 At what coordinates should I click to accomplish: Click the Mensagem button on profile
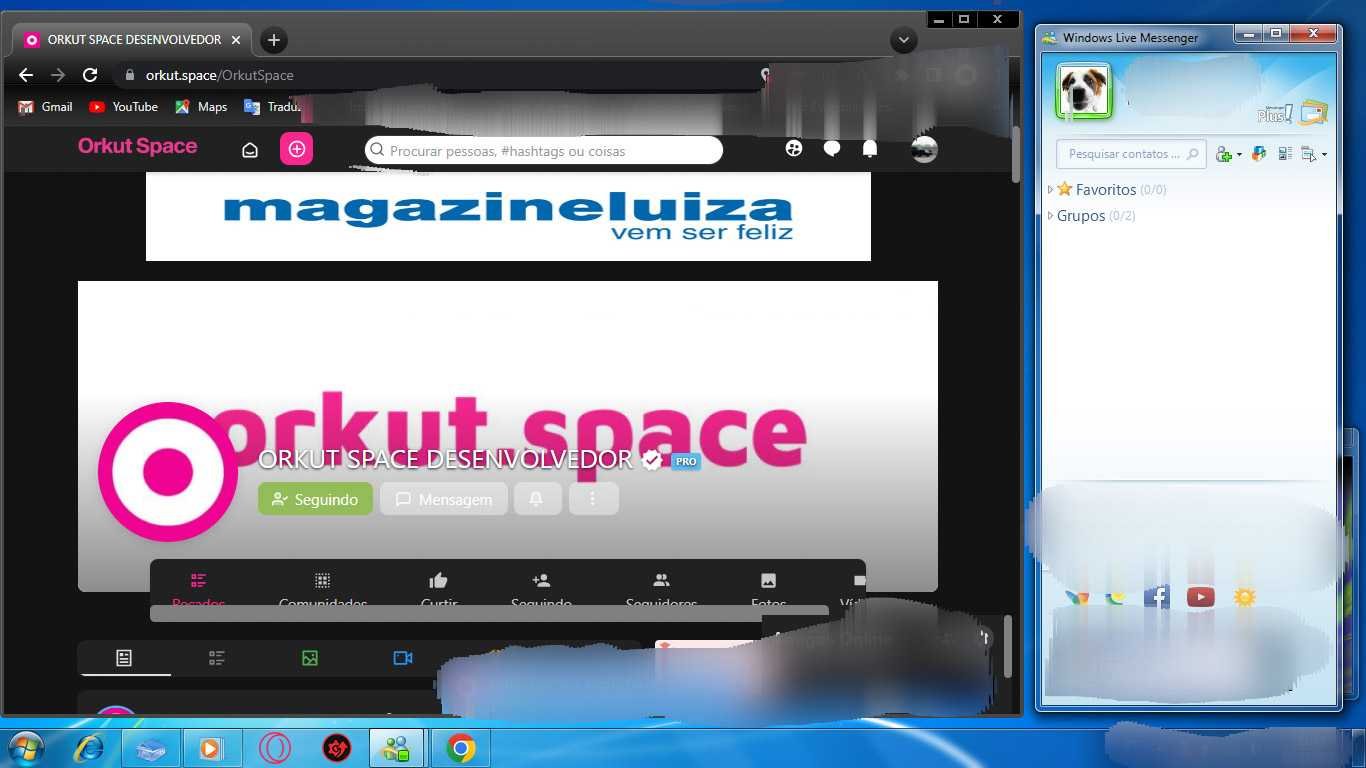coord(443,499)
